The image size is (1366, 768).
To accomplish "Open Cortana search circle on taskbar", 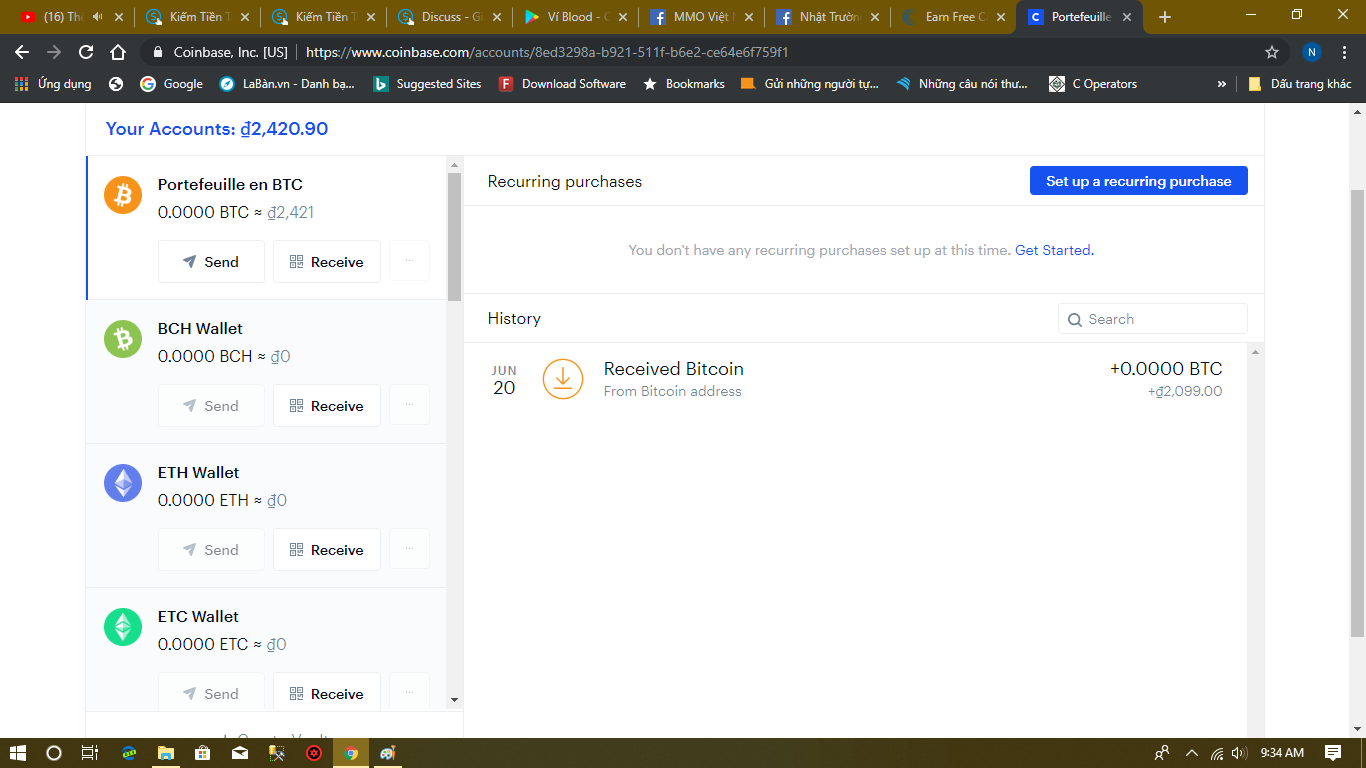I will pyautogui.click(x=54, y=753).
